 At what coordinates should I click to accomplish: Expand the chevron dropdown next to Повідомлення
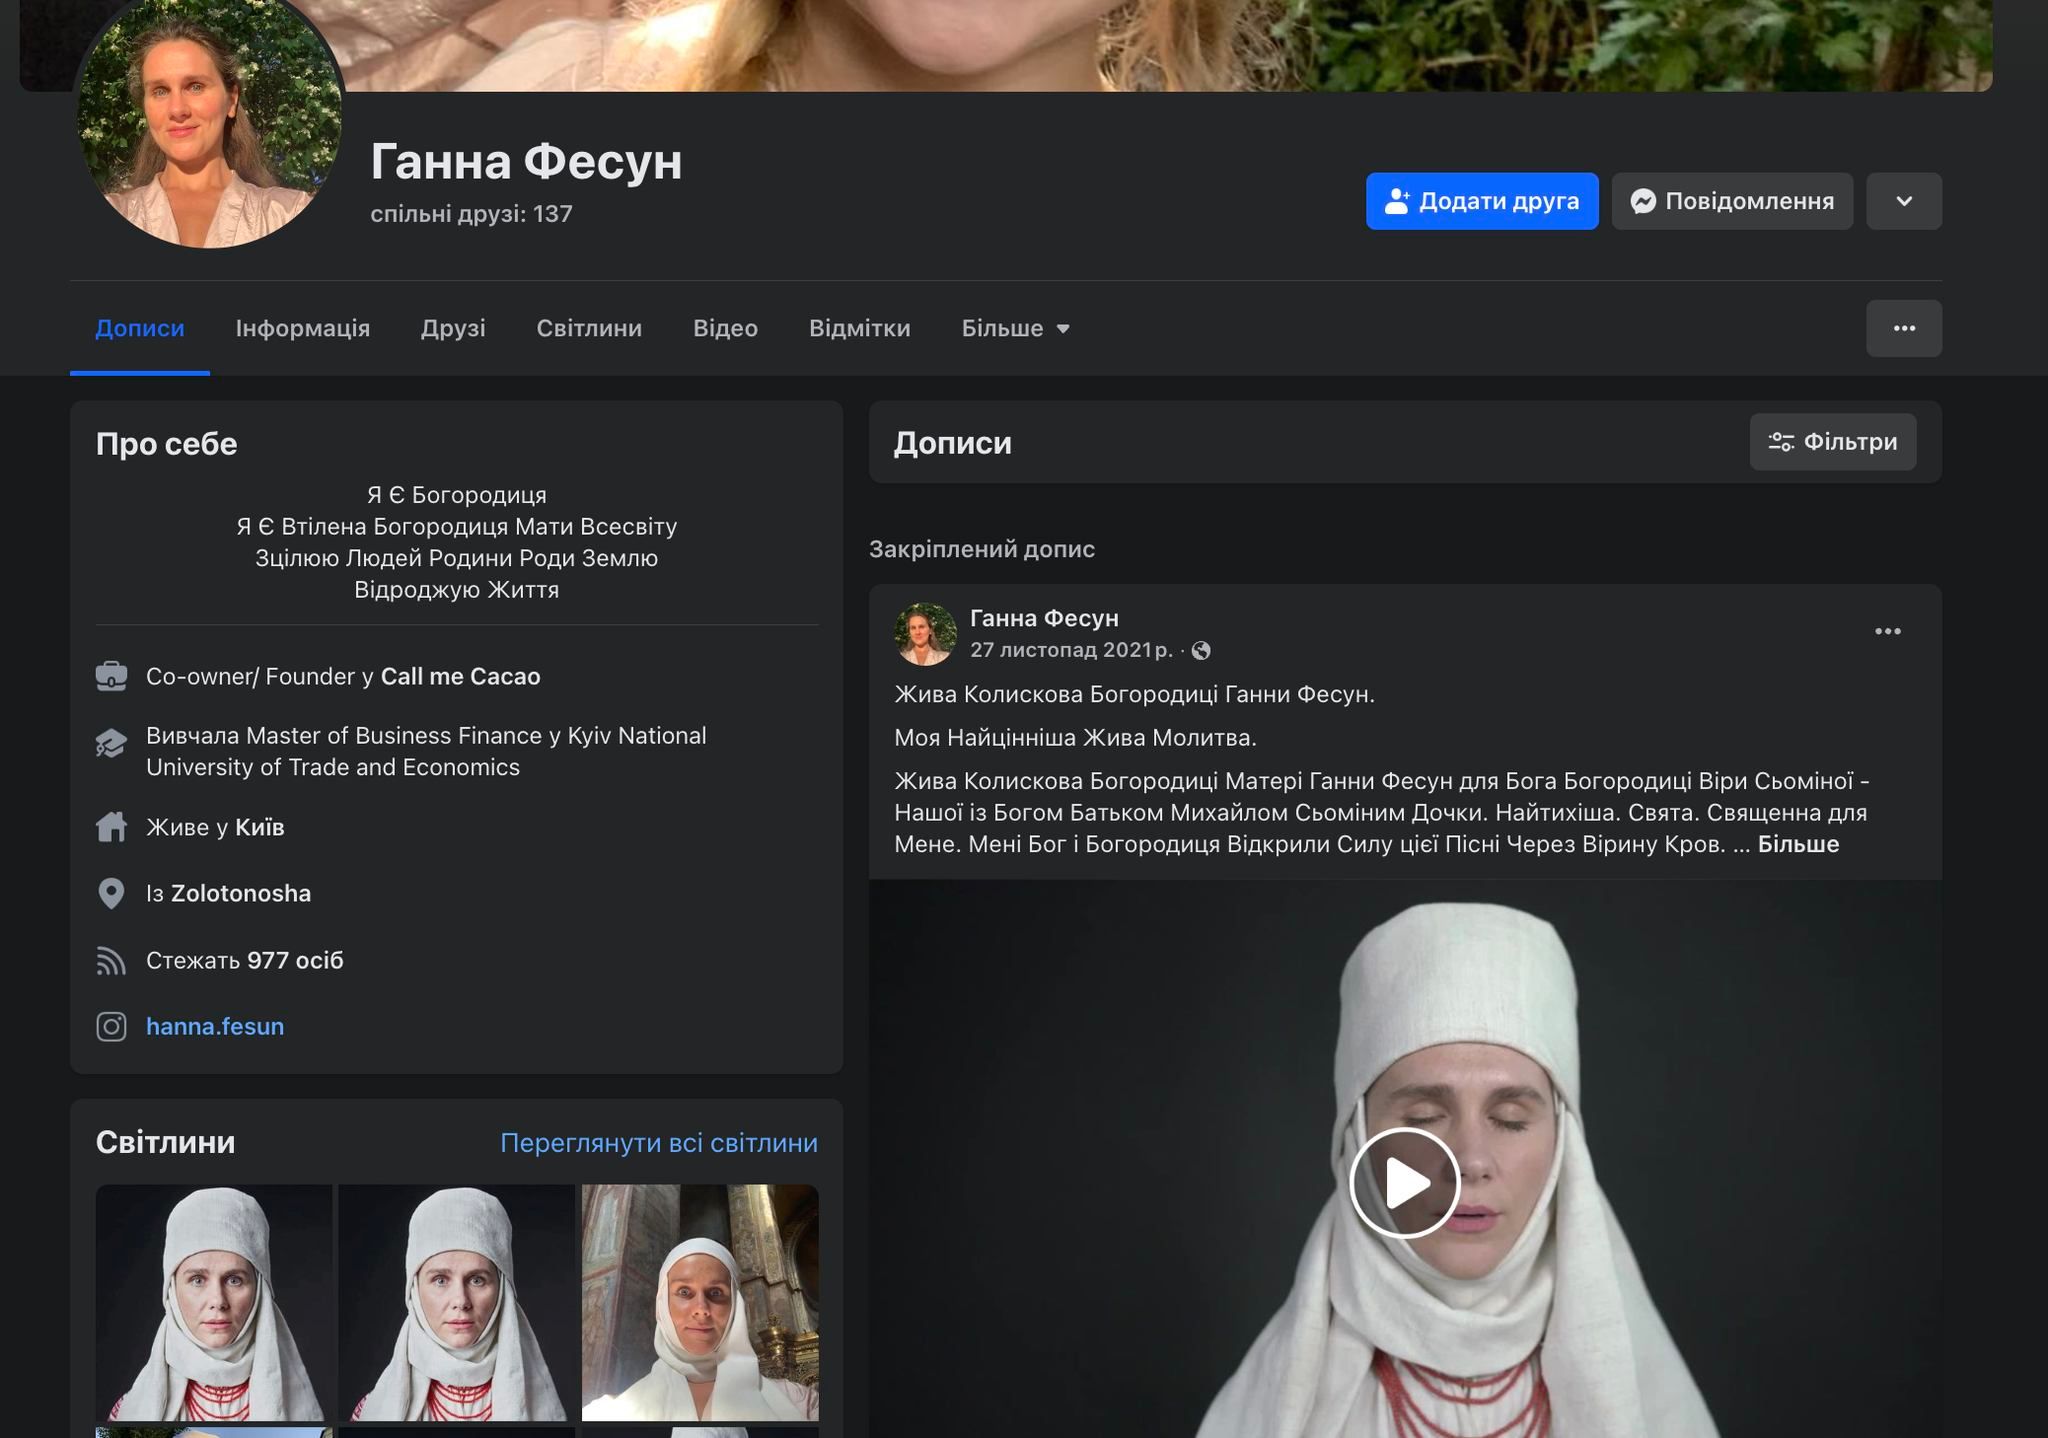point(1903,201)
